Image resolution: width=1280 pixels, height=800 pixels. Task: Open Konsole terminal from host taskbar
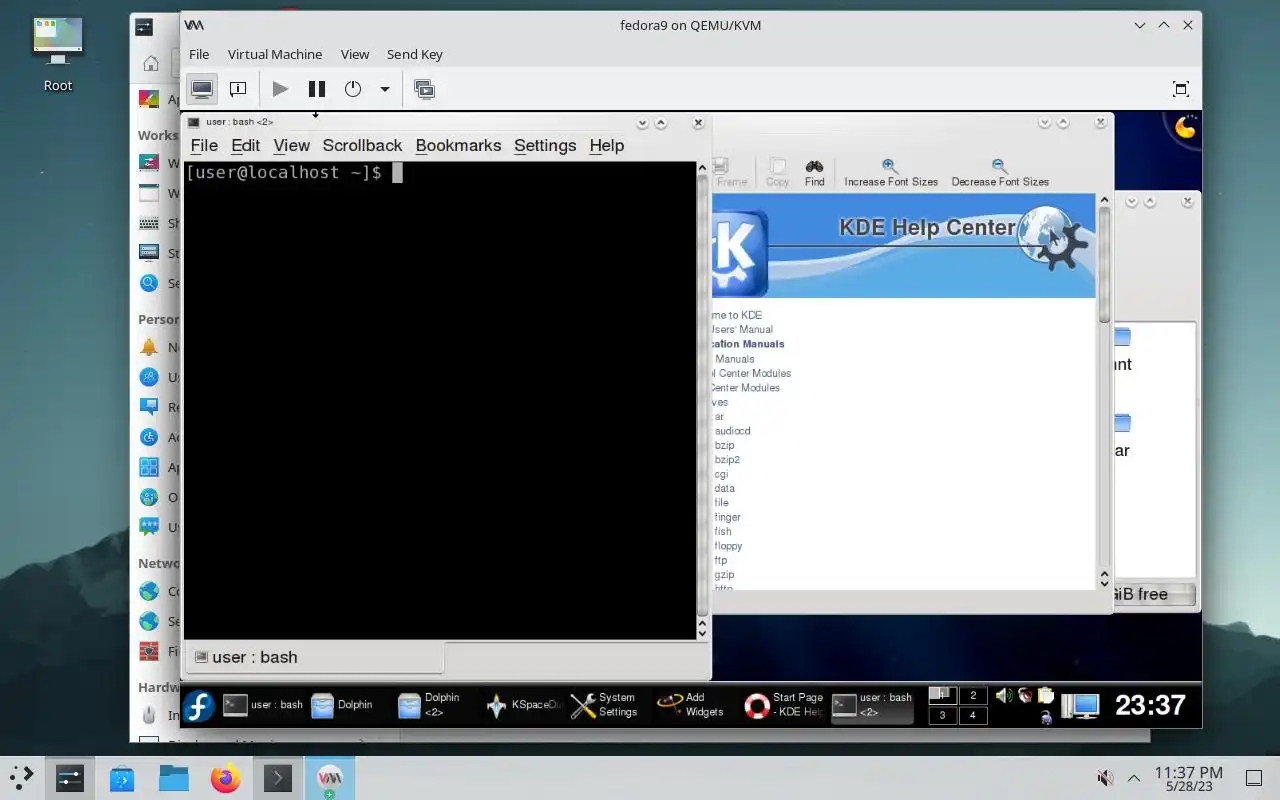pyautogui.click(x=277, y=778)
